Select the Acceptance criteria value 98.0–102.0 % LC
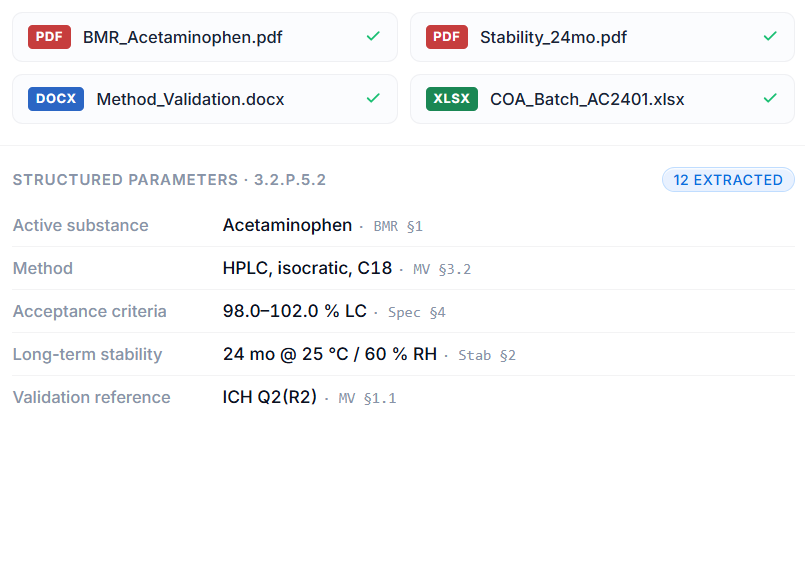The image size is (805, 565). pos(295,311)
